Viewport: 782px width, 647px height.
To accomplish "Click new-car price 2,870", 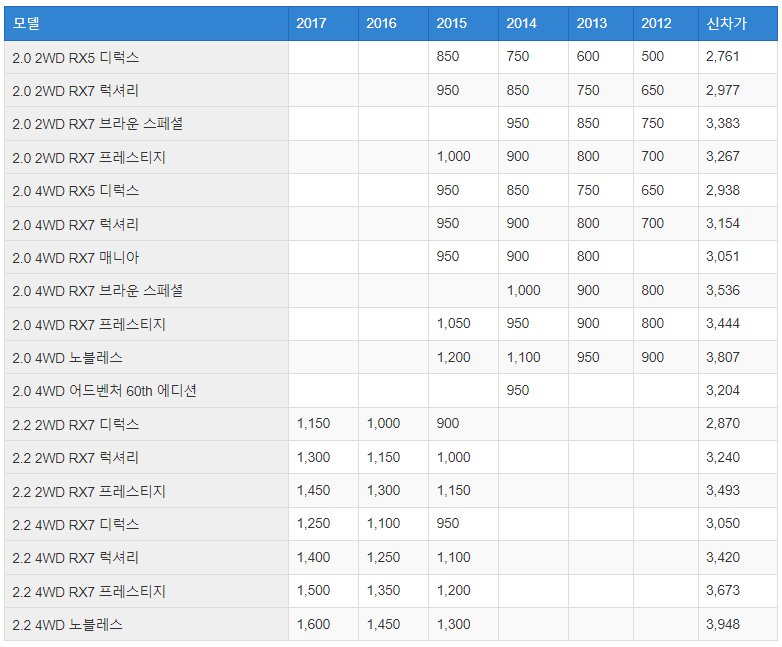I will coord(723,423).
